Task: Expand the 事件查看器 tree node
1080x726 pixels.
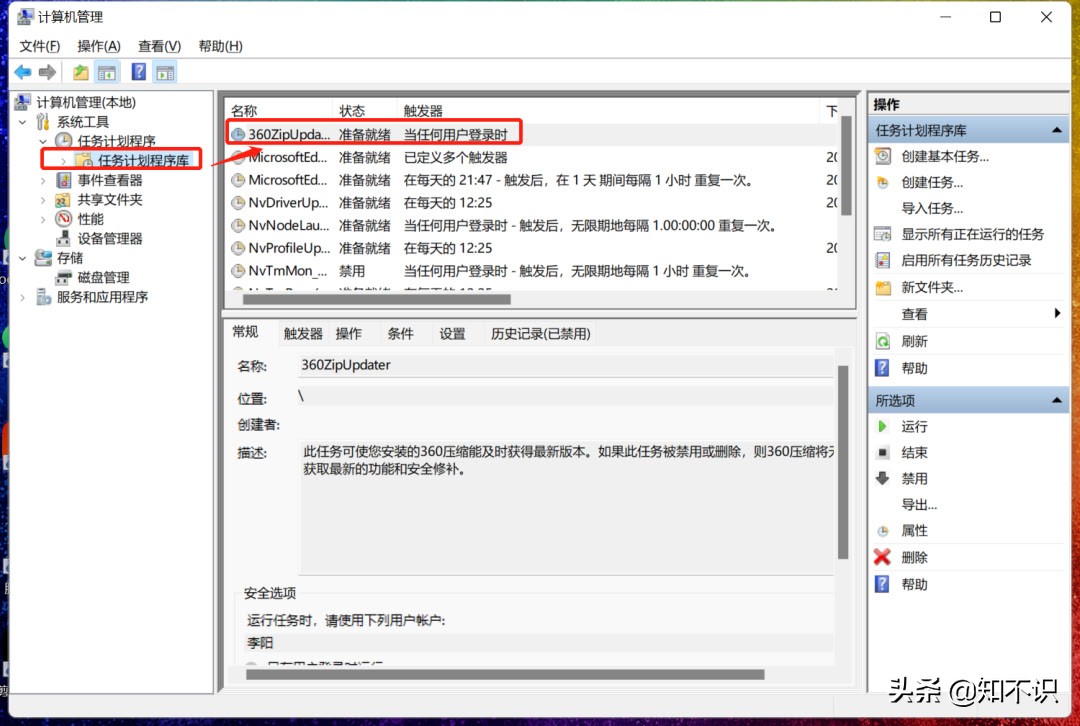Action: [43, 180]
